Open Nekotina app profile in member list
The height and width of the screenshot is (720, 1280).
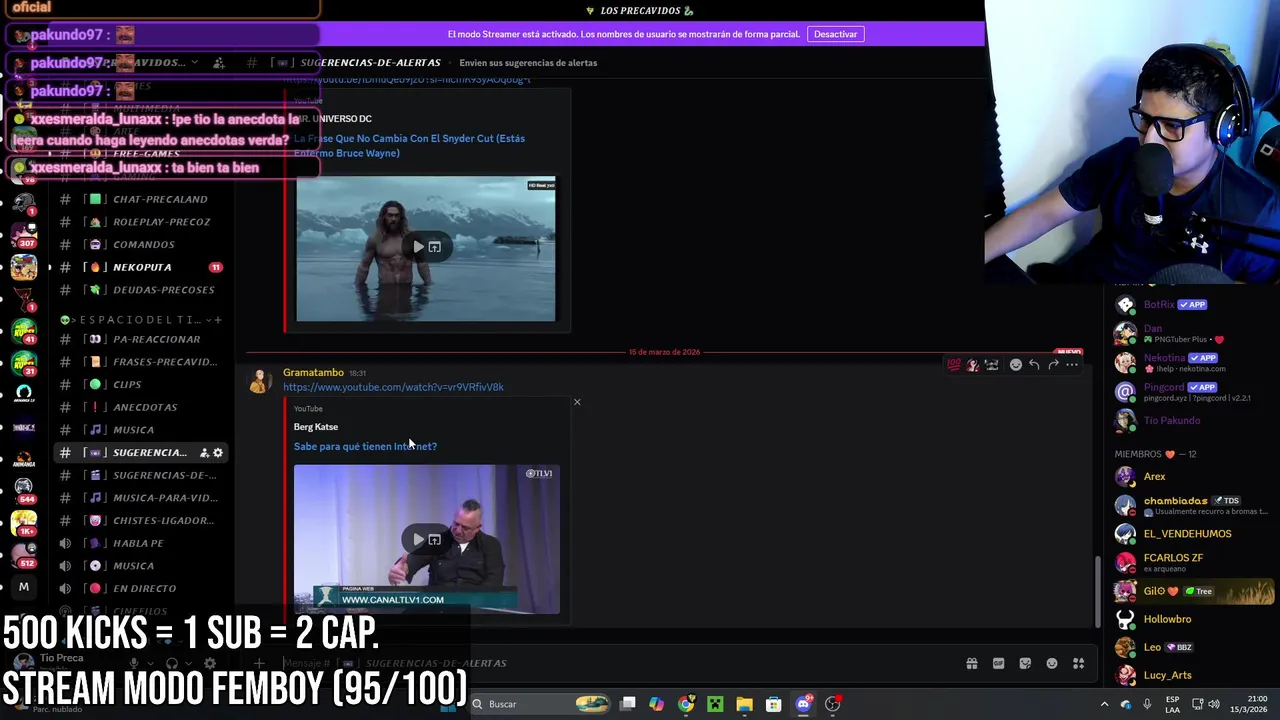point(1192,363)
